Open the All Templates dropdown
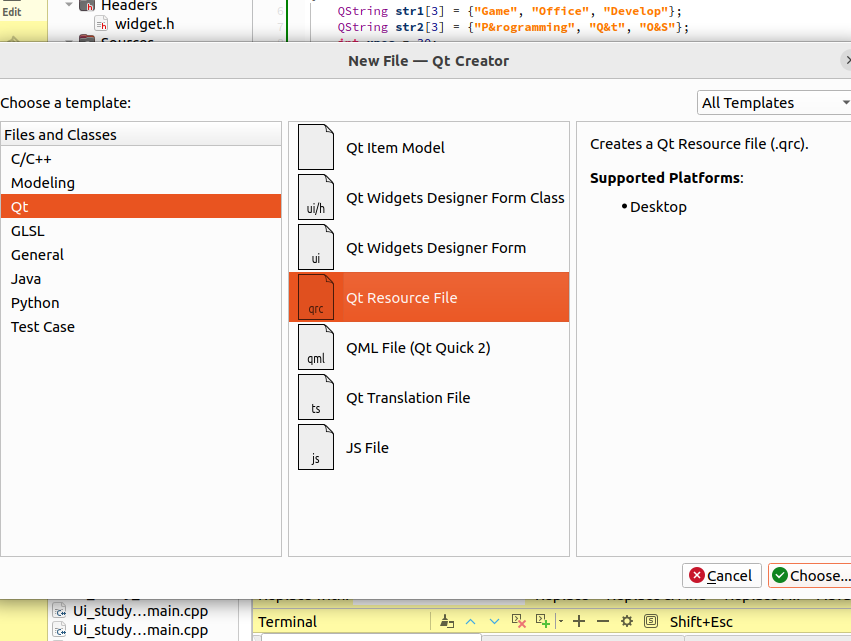 pyautogui.click(x=774, y=103)
